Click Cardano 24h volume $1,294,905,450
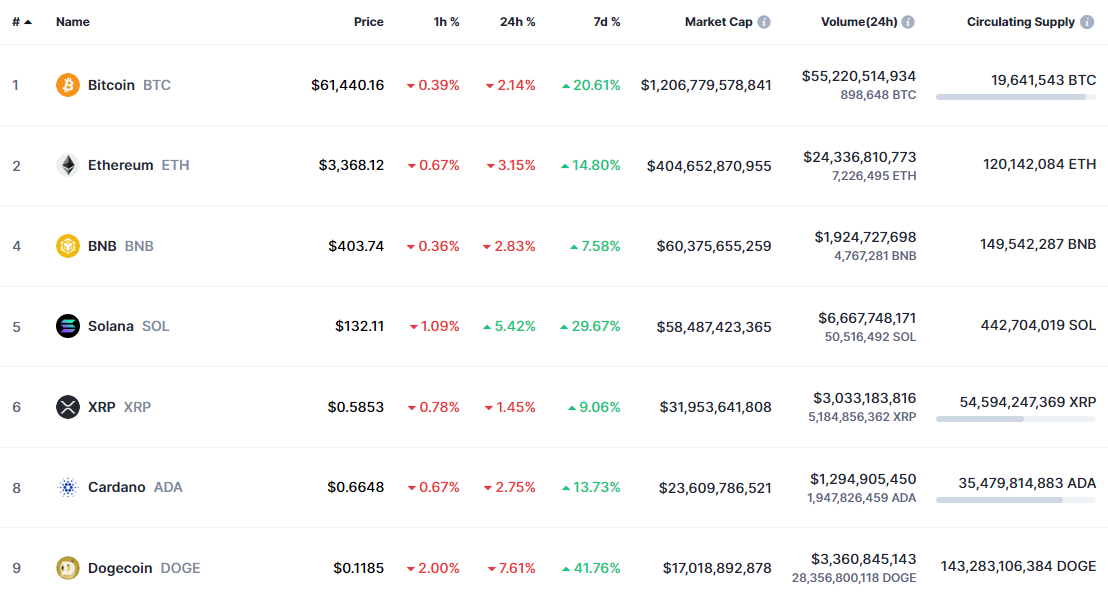This screenshot has width=1108, height=600. (863, 478)
